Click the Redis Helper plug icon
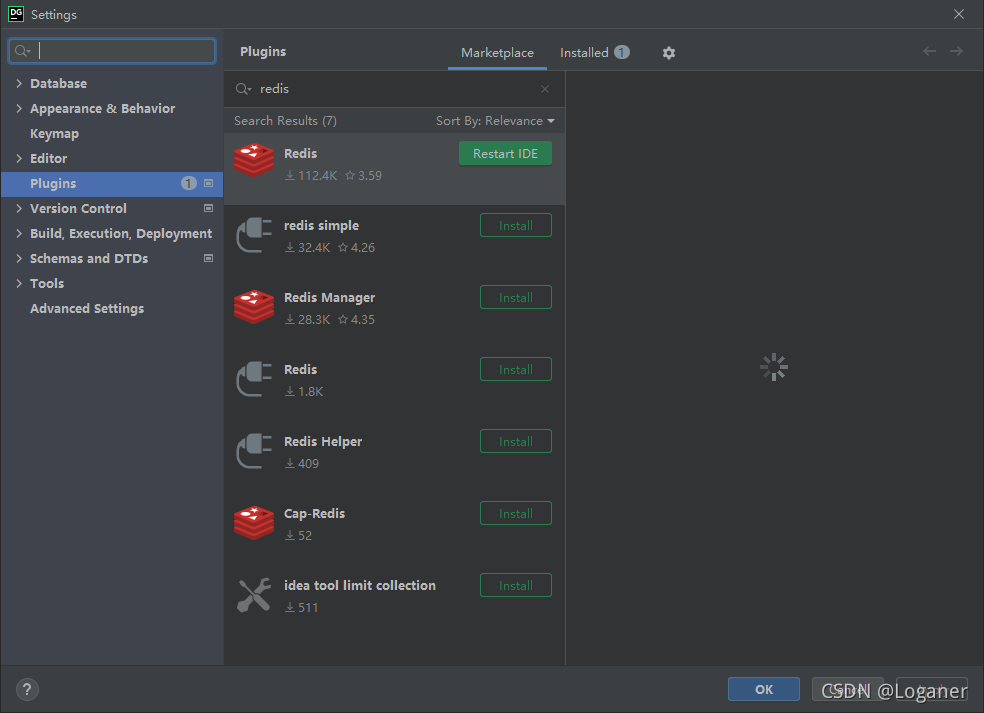 click(x=253, y=450)
